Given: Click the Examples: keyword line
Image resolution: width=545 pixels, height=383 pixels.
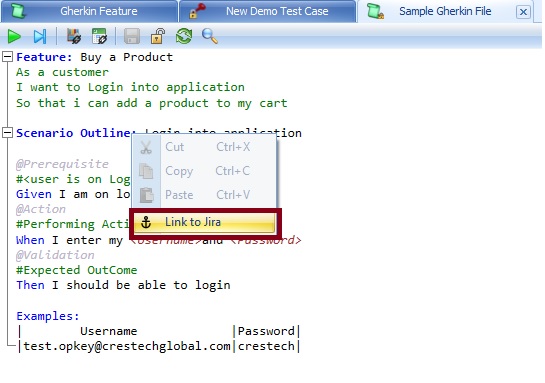Looking at the screenshot, I should tap(48, 316).
